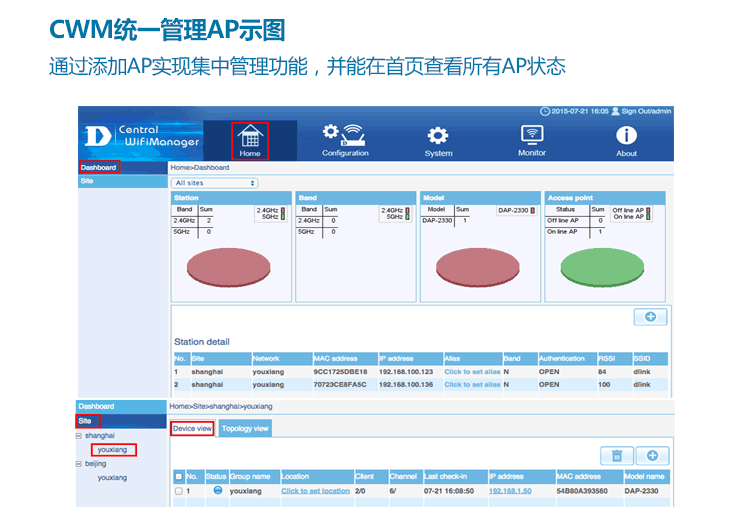The height and width of the screenshot is (522, 750).
Task: Open the All sites dropdown
Action: [214, 183]
